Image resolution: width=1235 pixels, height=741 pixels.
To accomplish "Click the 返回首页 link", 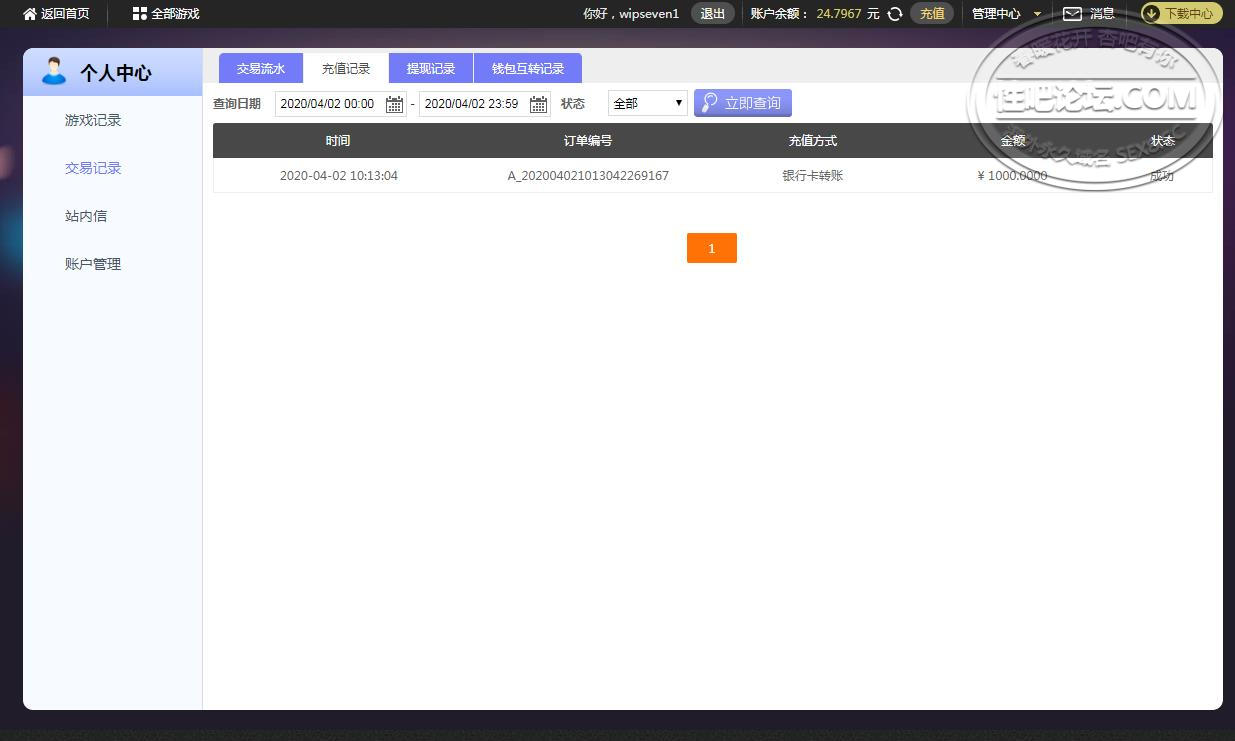I will click(65, 14).
